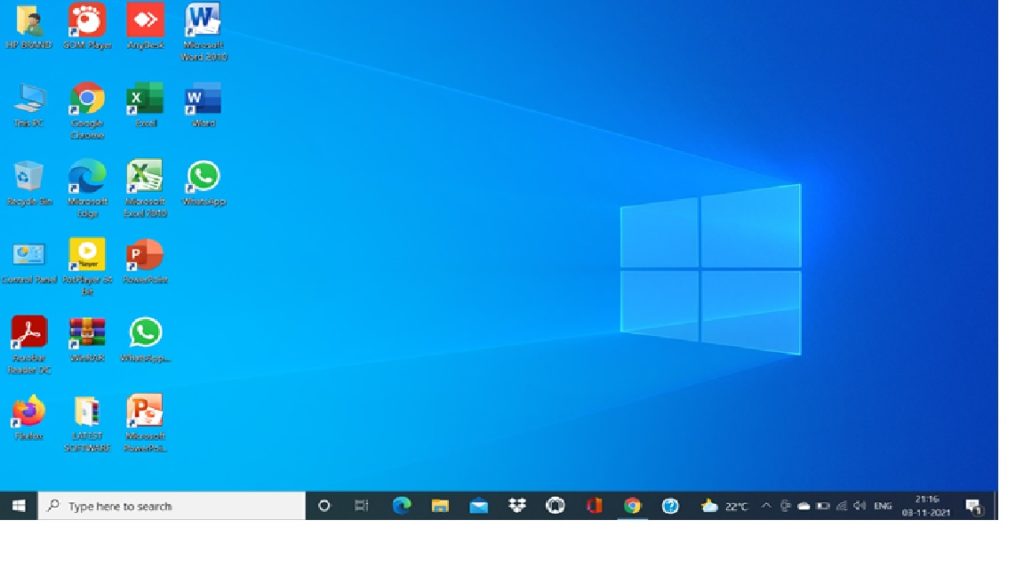The width and height of the screenshot is (1024, 576).
Task: Click ENG language indicator
Action: [882, 506]
